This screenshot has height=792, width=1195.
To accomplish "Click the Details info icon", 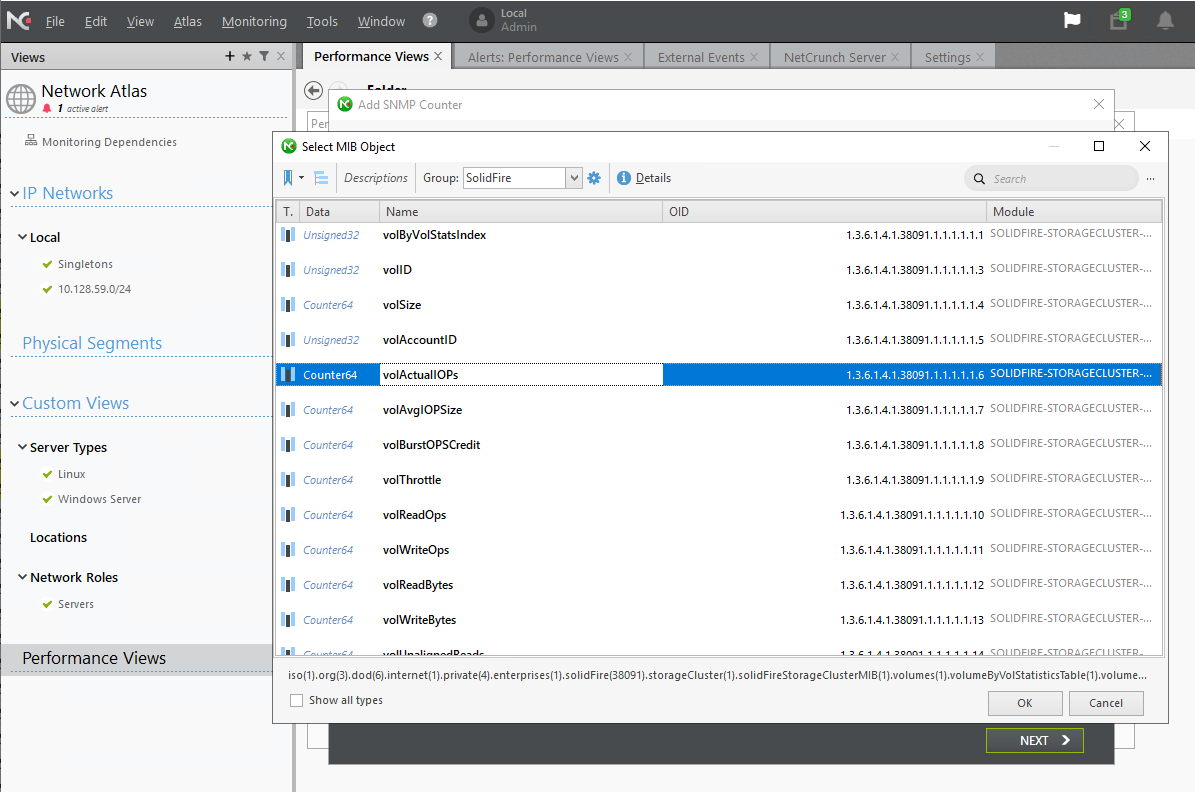I will coord(623,178).
